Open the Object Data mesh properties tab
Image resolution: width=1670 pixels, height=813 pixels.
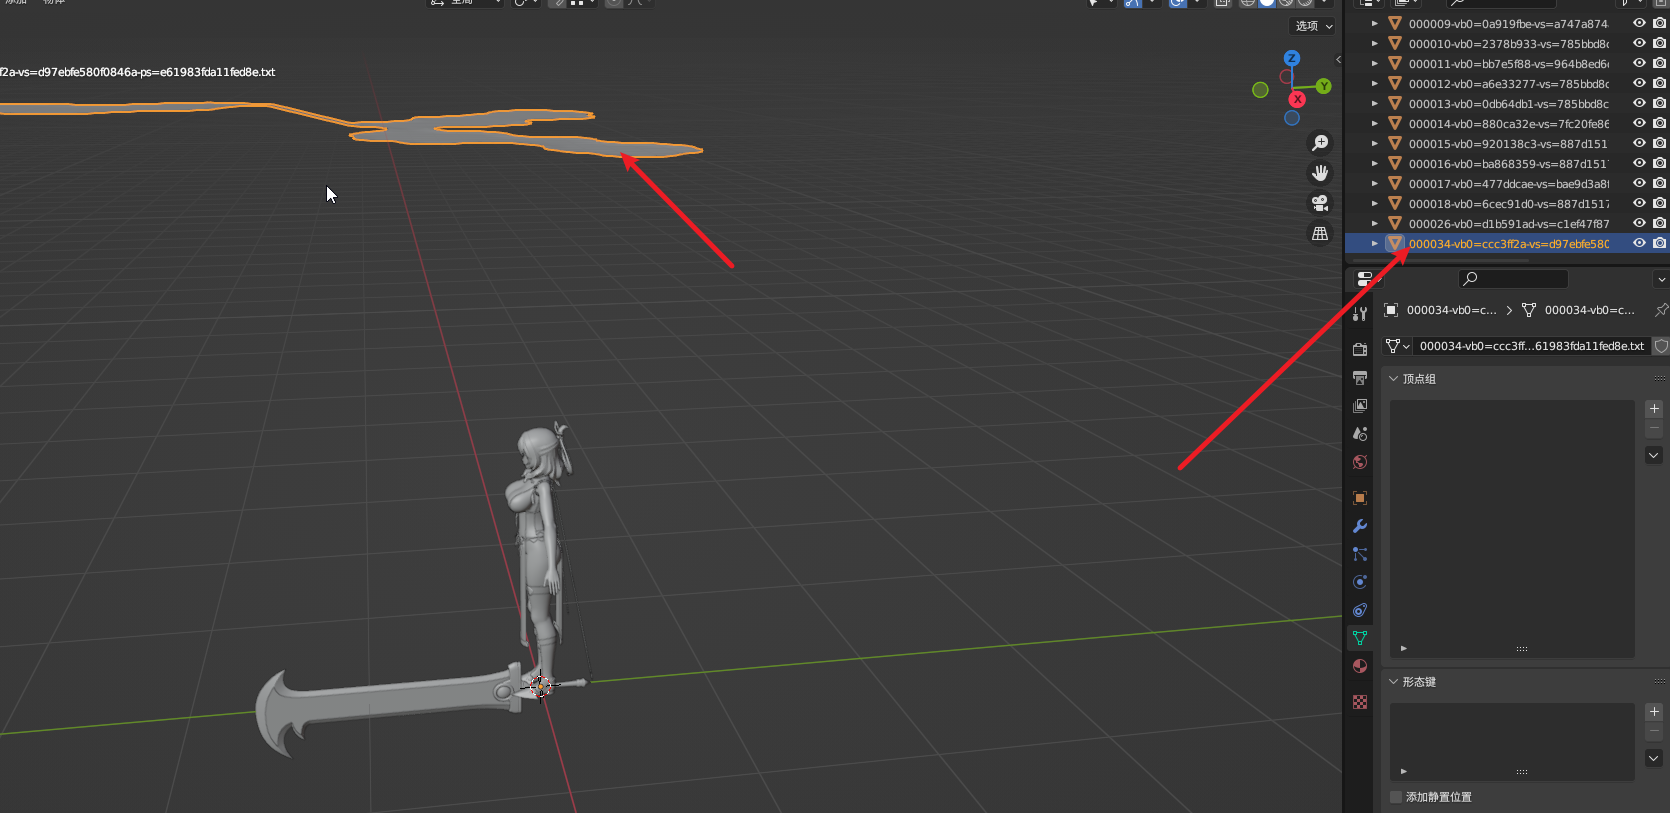tap(1360, 638)
